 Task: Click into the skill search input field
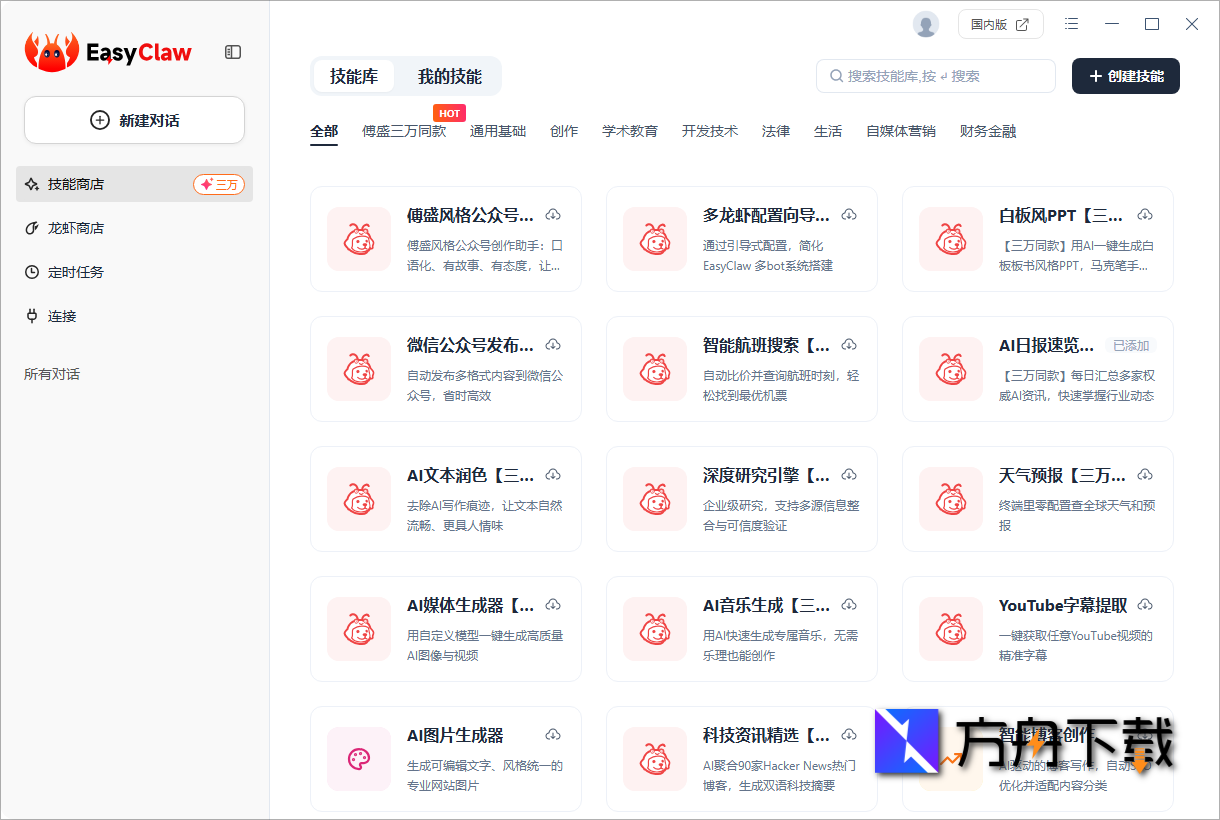point(935,75)
